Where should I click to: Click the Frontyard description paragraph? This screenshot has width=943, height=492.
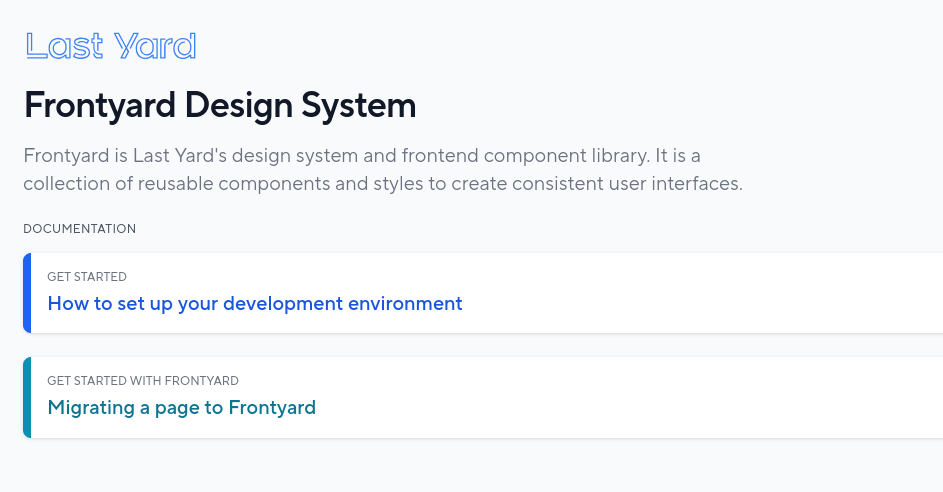382,170
